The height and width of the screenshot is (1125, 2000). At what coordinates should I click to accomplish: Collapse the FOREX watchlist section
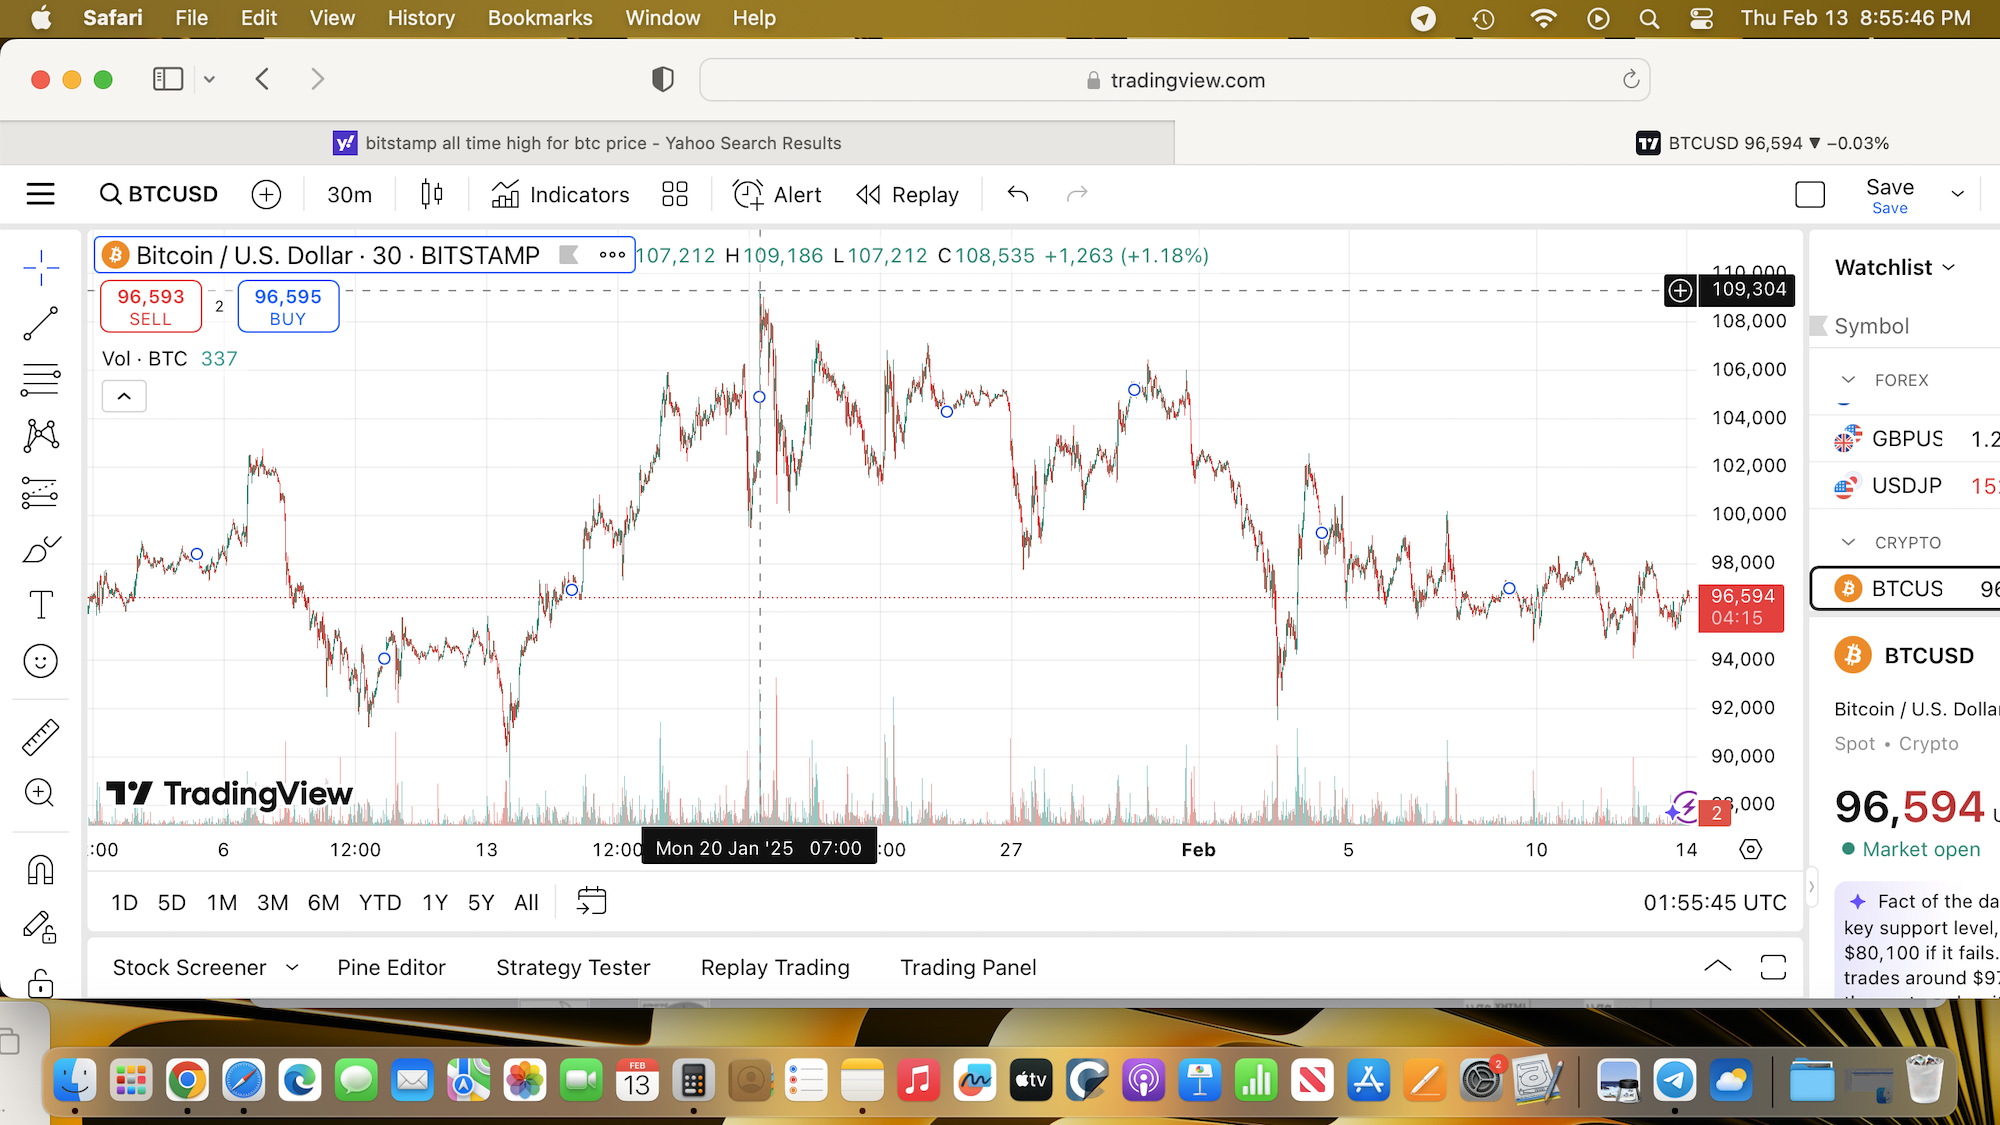click(x=1848, y=380)
